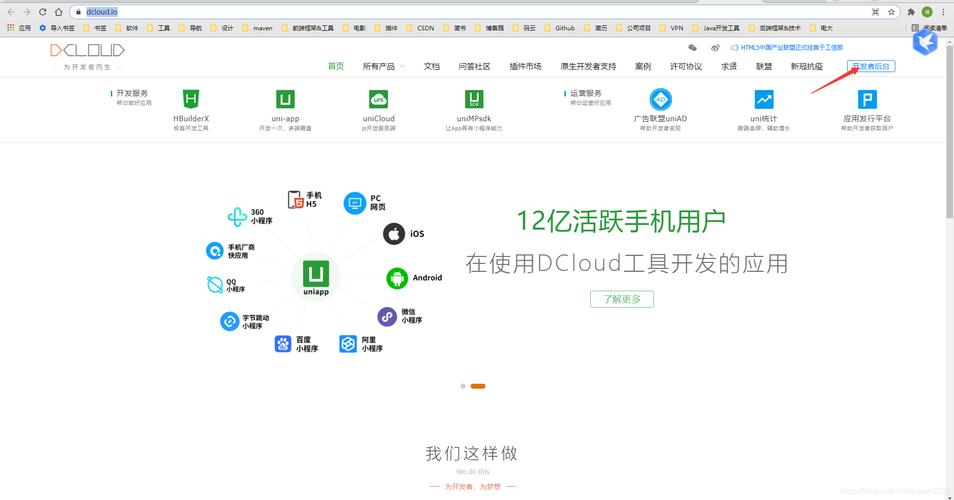Select the 原生开发者支持 nav item
The width and height of the screenshot is (954, 500).
coord(588,66)
